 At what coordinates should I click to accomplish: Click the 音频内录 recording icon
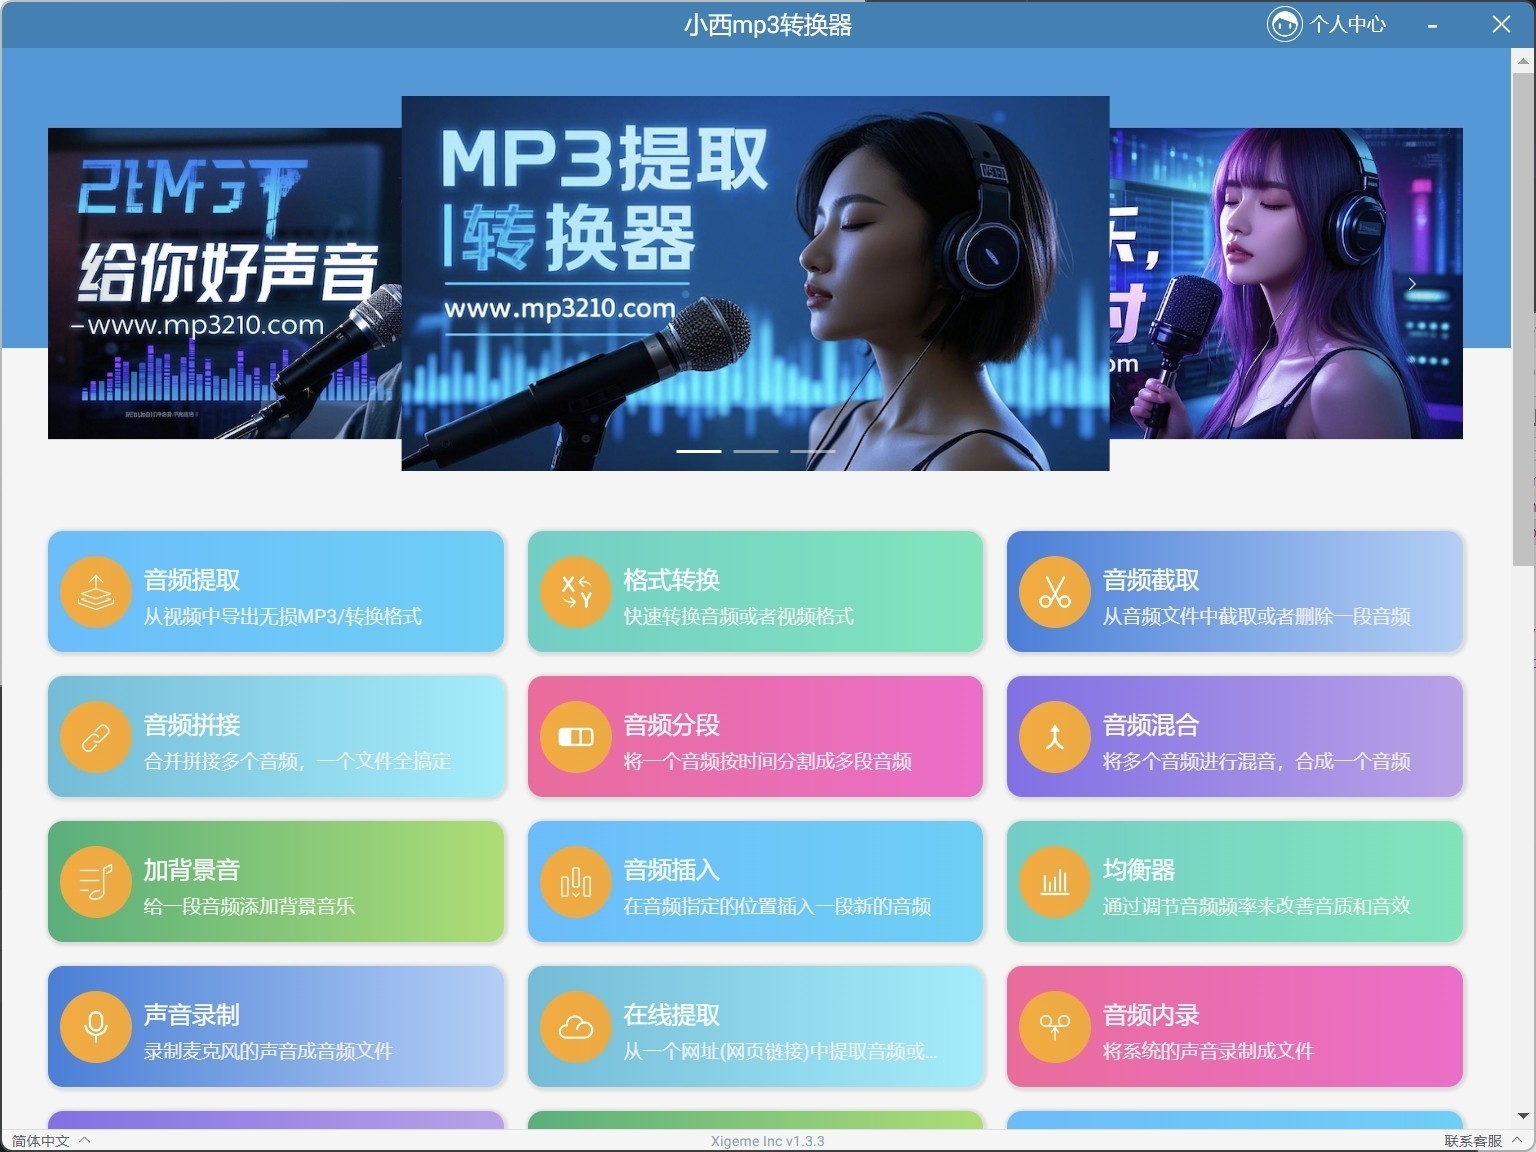[x=1055, y=1027]
